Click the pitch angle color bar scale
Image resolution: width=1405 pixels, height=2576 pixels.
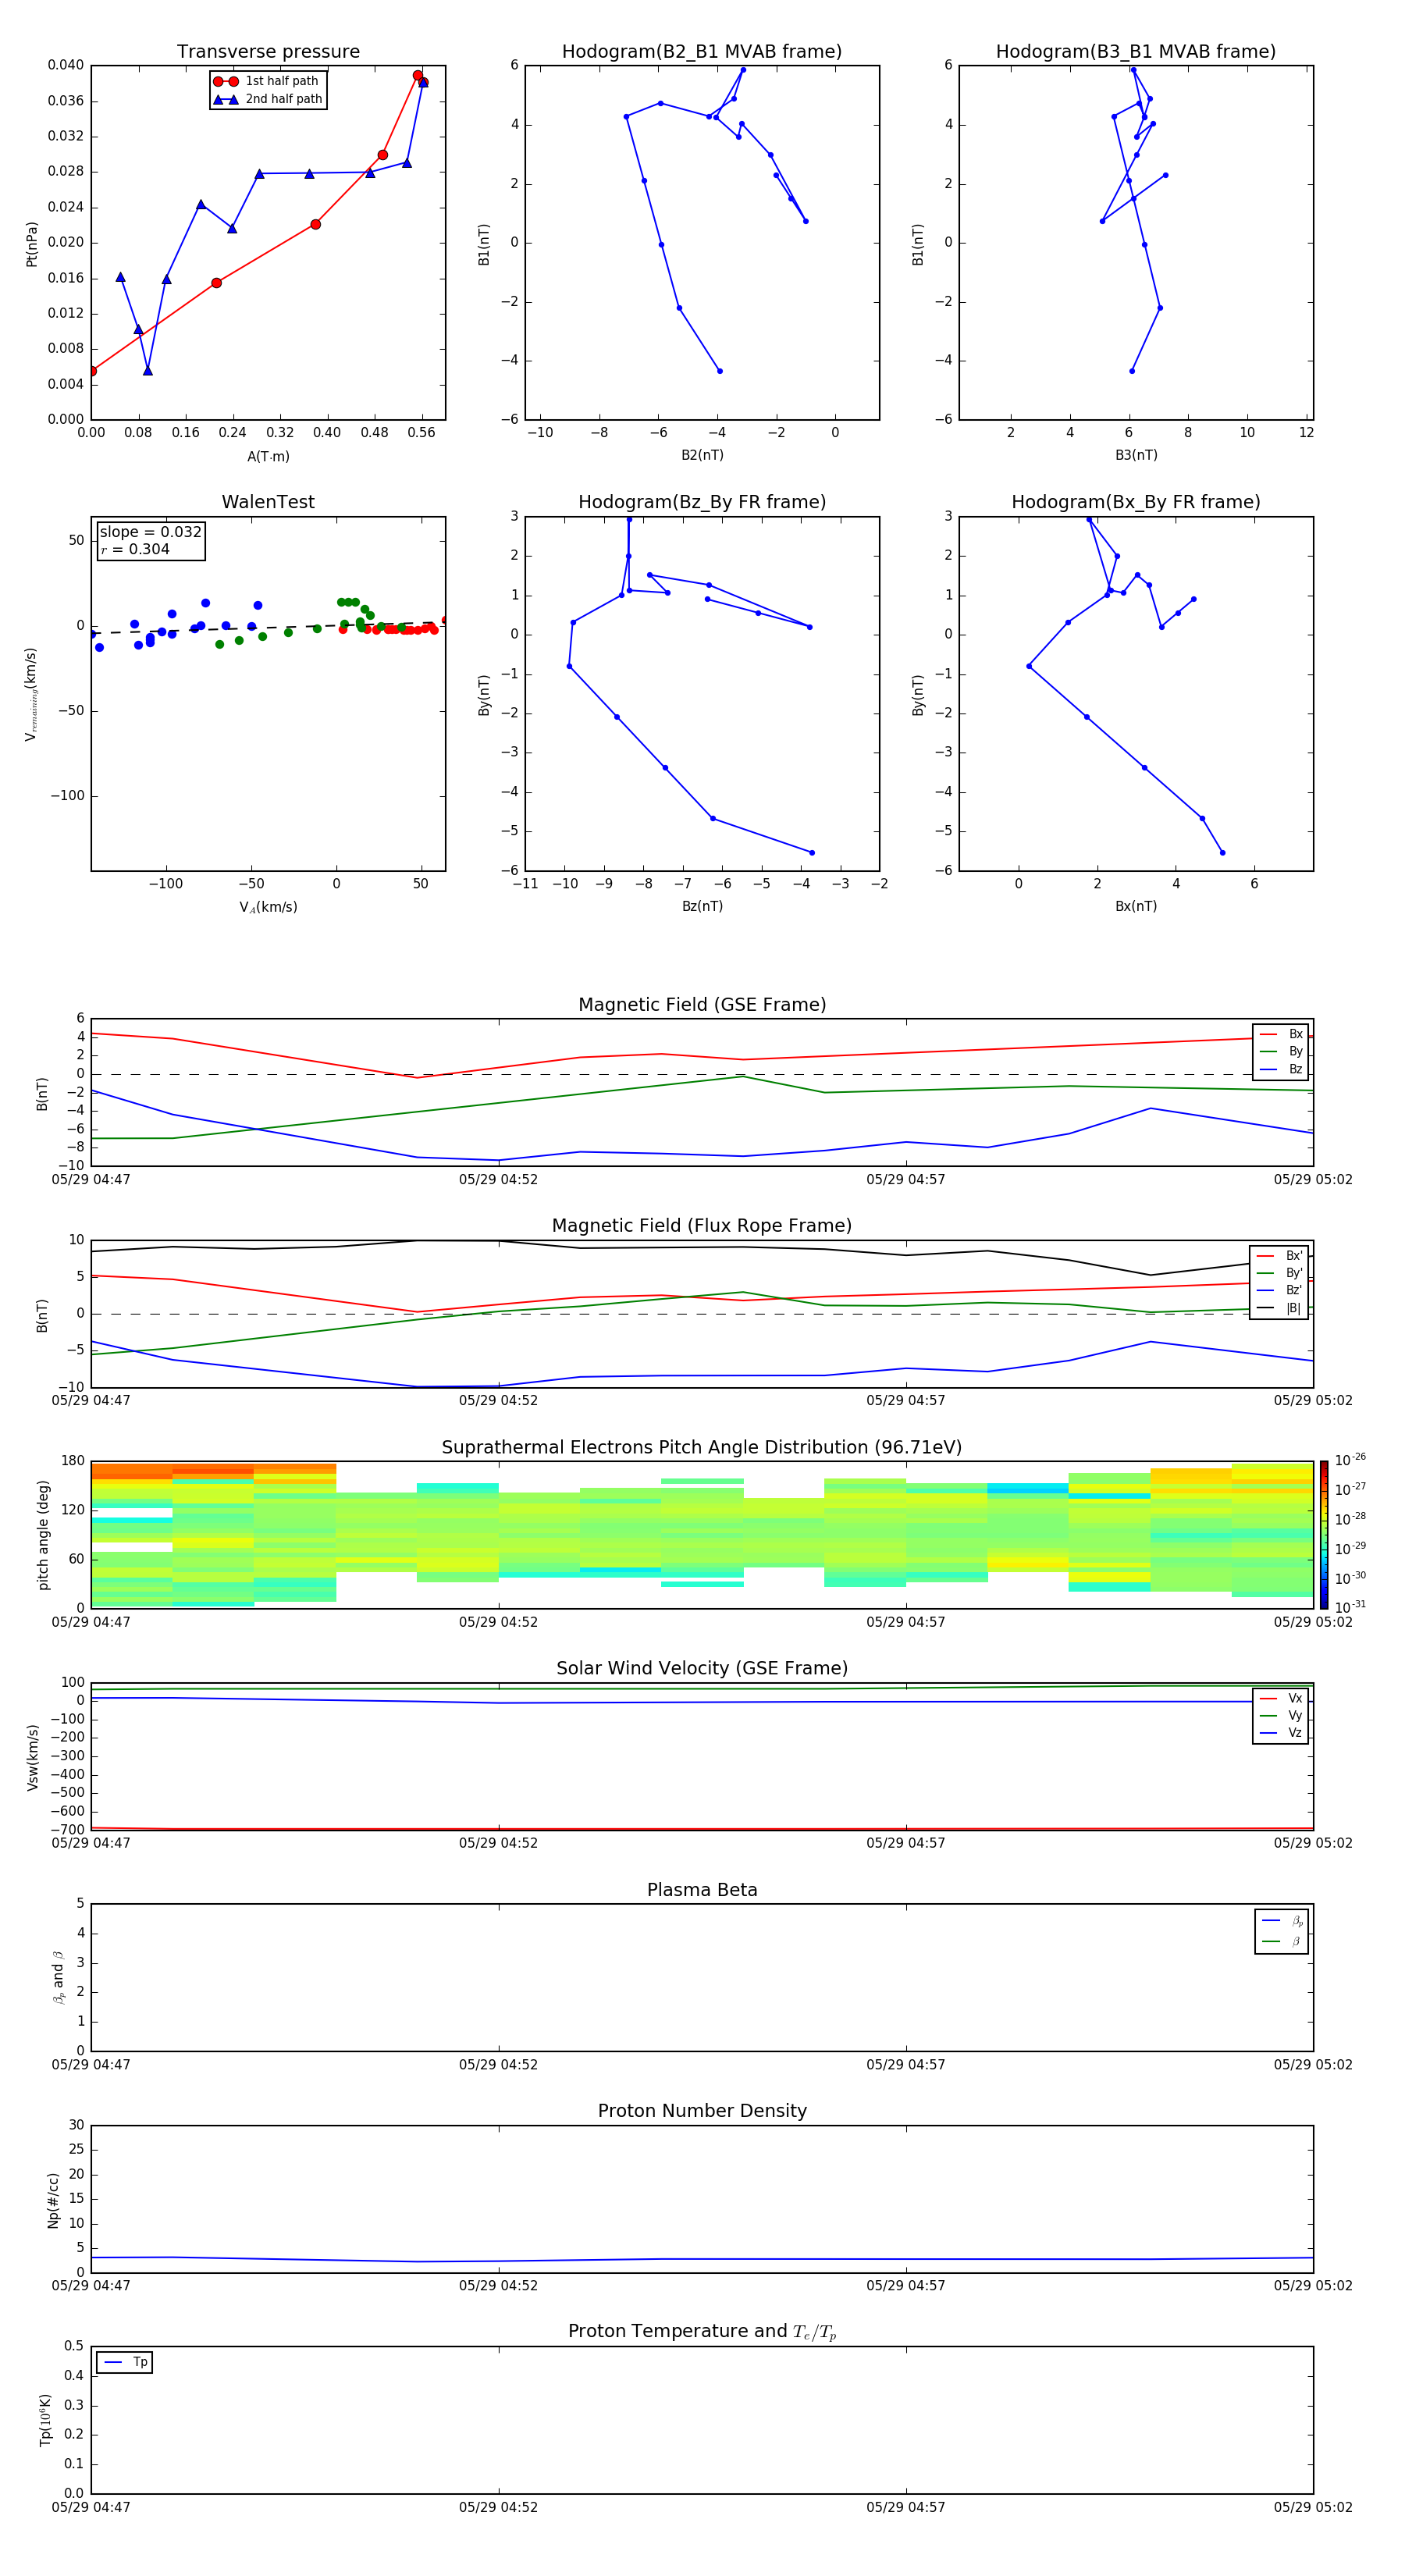(x=1324, y=1534)
